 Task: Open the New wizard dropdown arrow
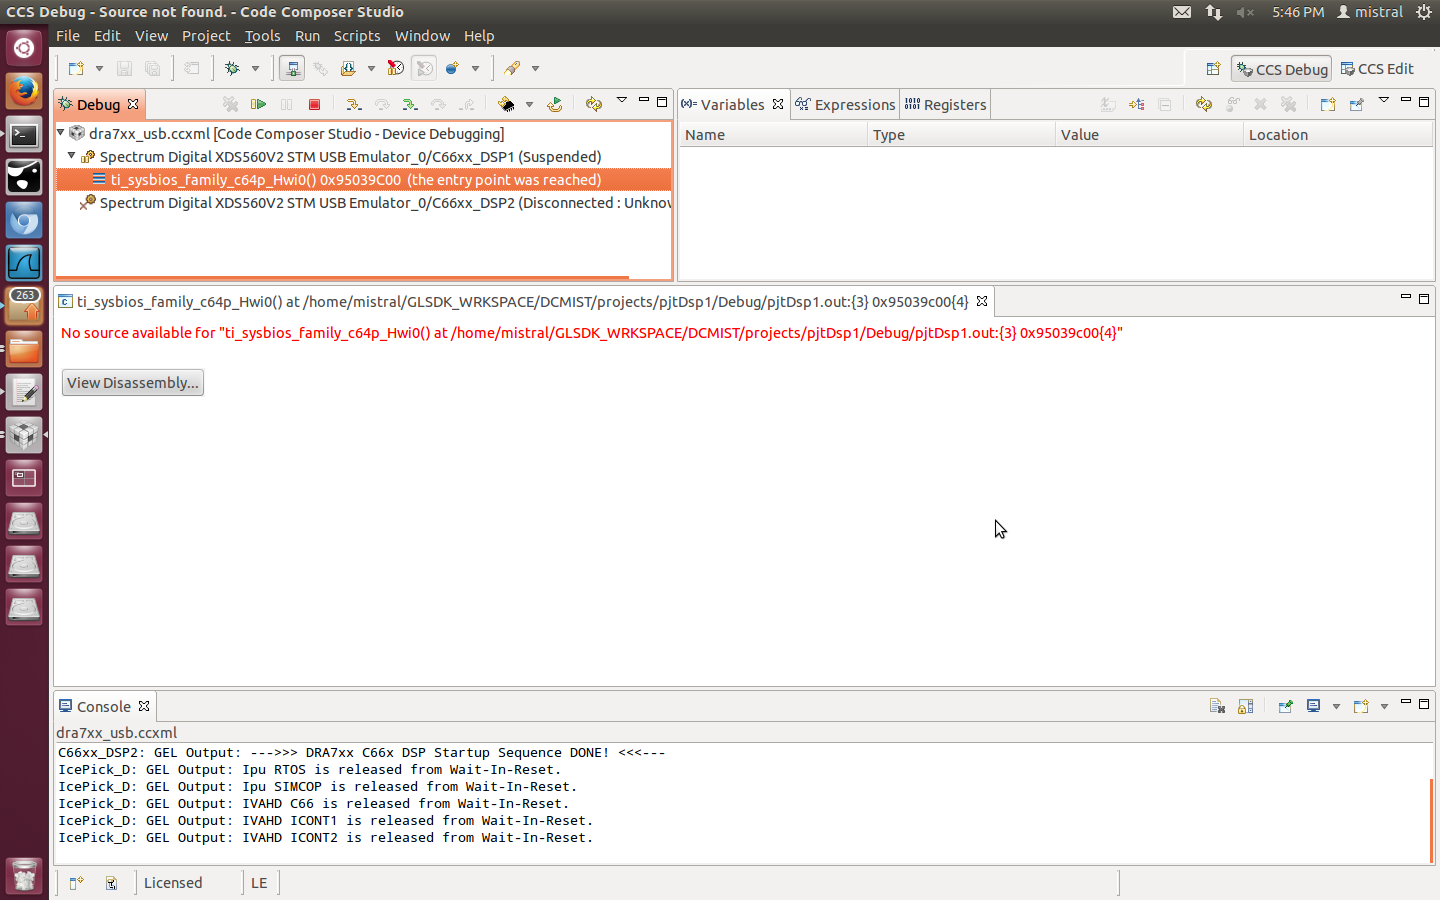point(99,69)
